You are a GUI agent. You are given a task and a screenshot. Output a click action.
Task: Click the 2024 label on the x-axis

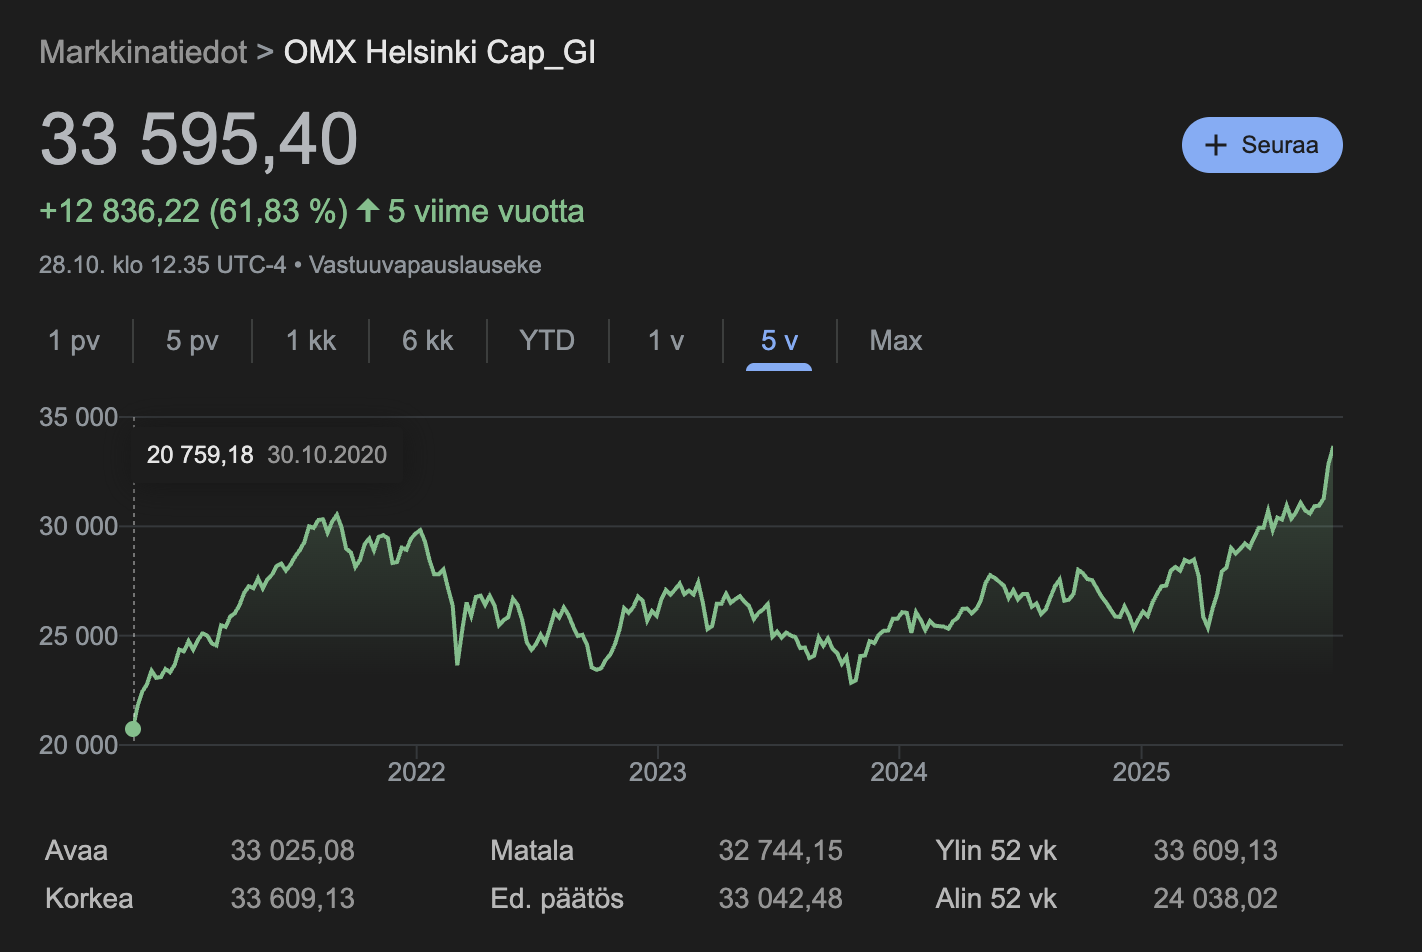(x=898, y=772)
